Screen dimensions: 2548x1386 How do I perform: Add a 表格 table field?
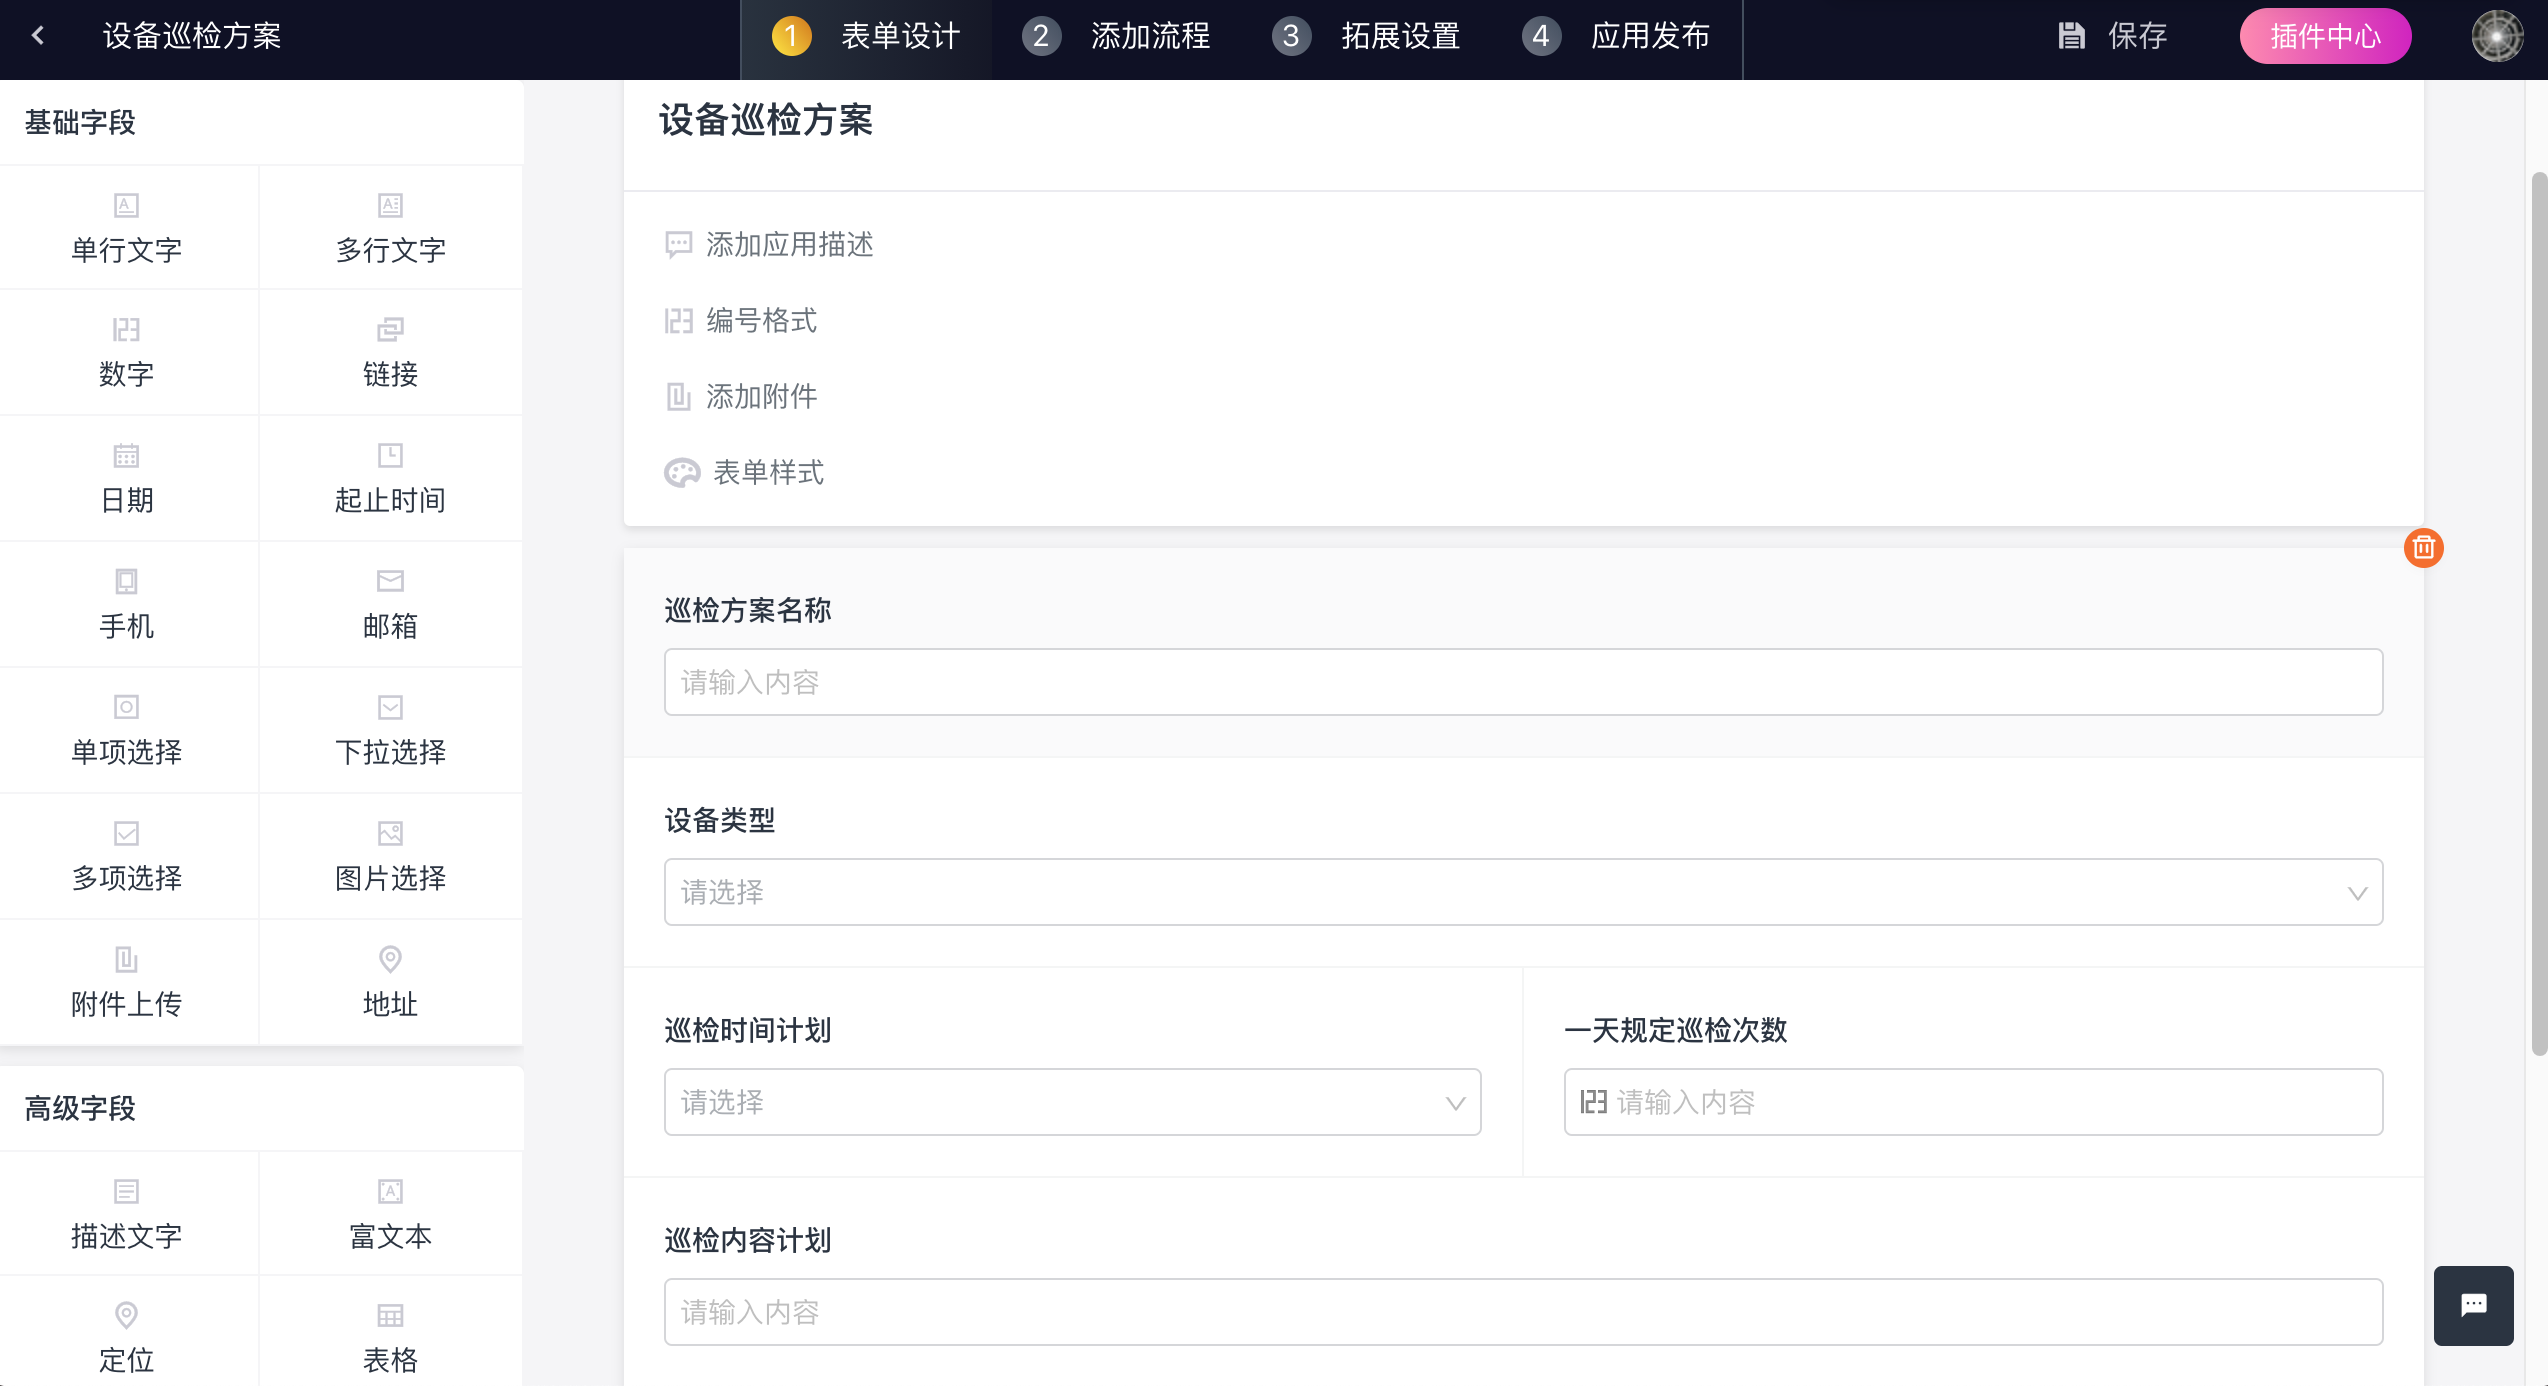pyautogui.click(x=390, y=1336)
